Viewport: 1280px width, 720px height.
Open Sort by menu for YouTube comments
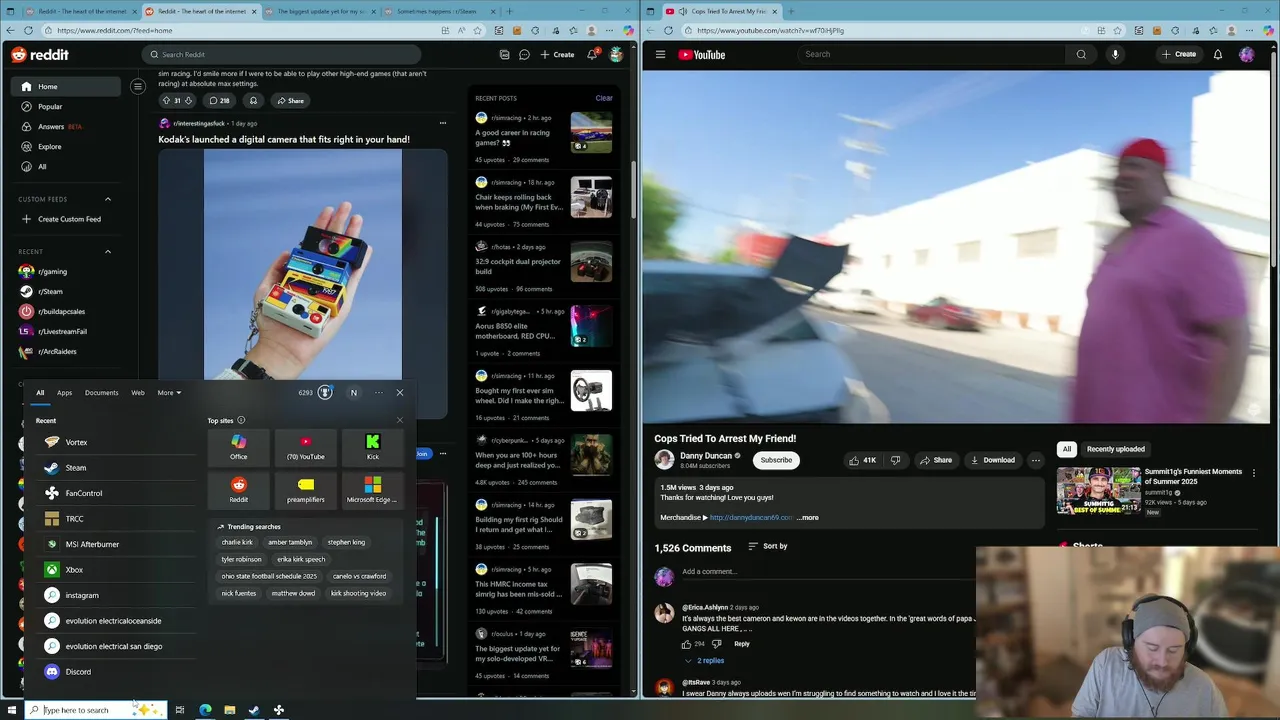(768, 546)
